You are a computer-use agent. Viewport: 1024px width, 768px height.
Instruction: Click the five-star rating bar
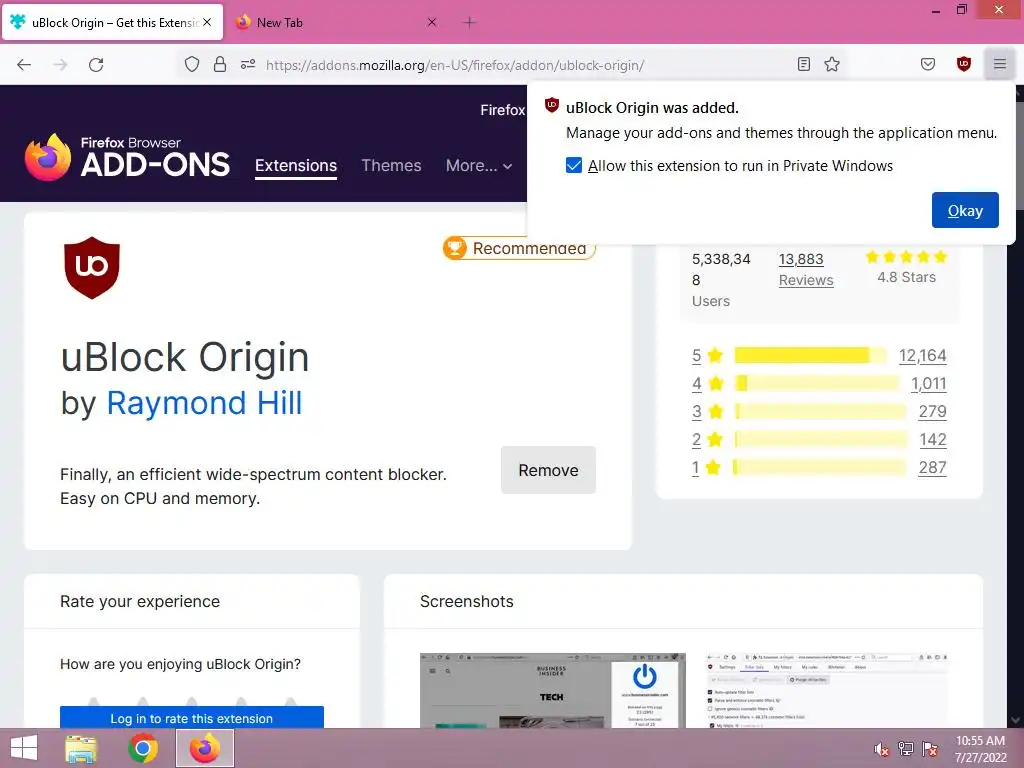pyautogui.click(x=810, y=355)
